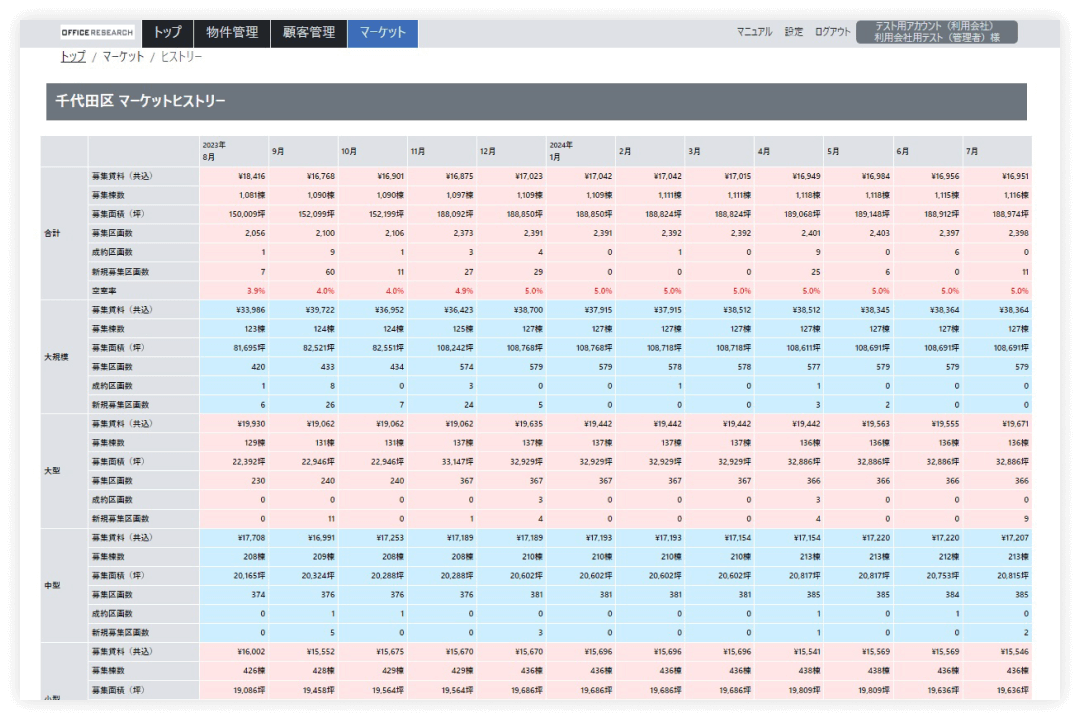Select the 2024年 1月 column header
Image resolution: width=1080 pixels, height=720 pixels.
pyautogui.click(x=580, y=151)
